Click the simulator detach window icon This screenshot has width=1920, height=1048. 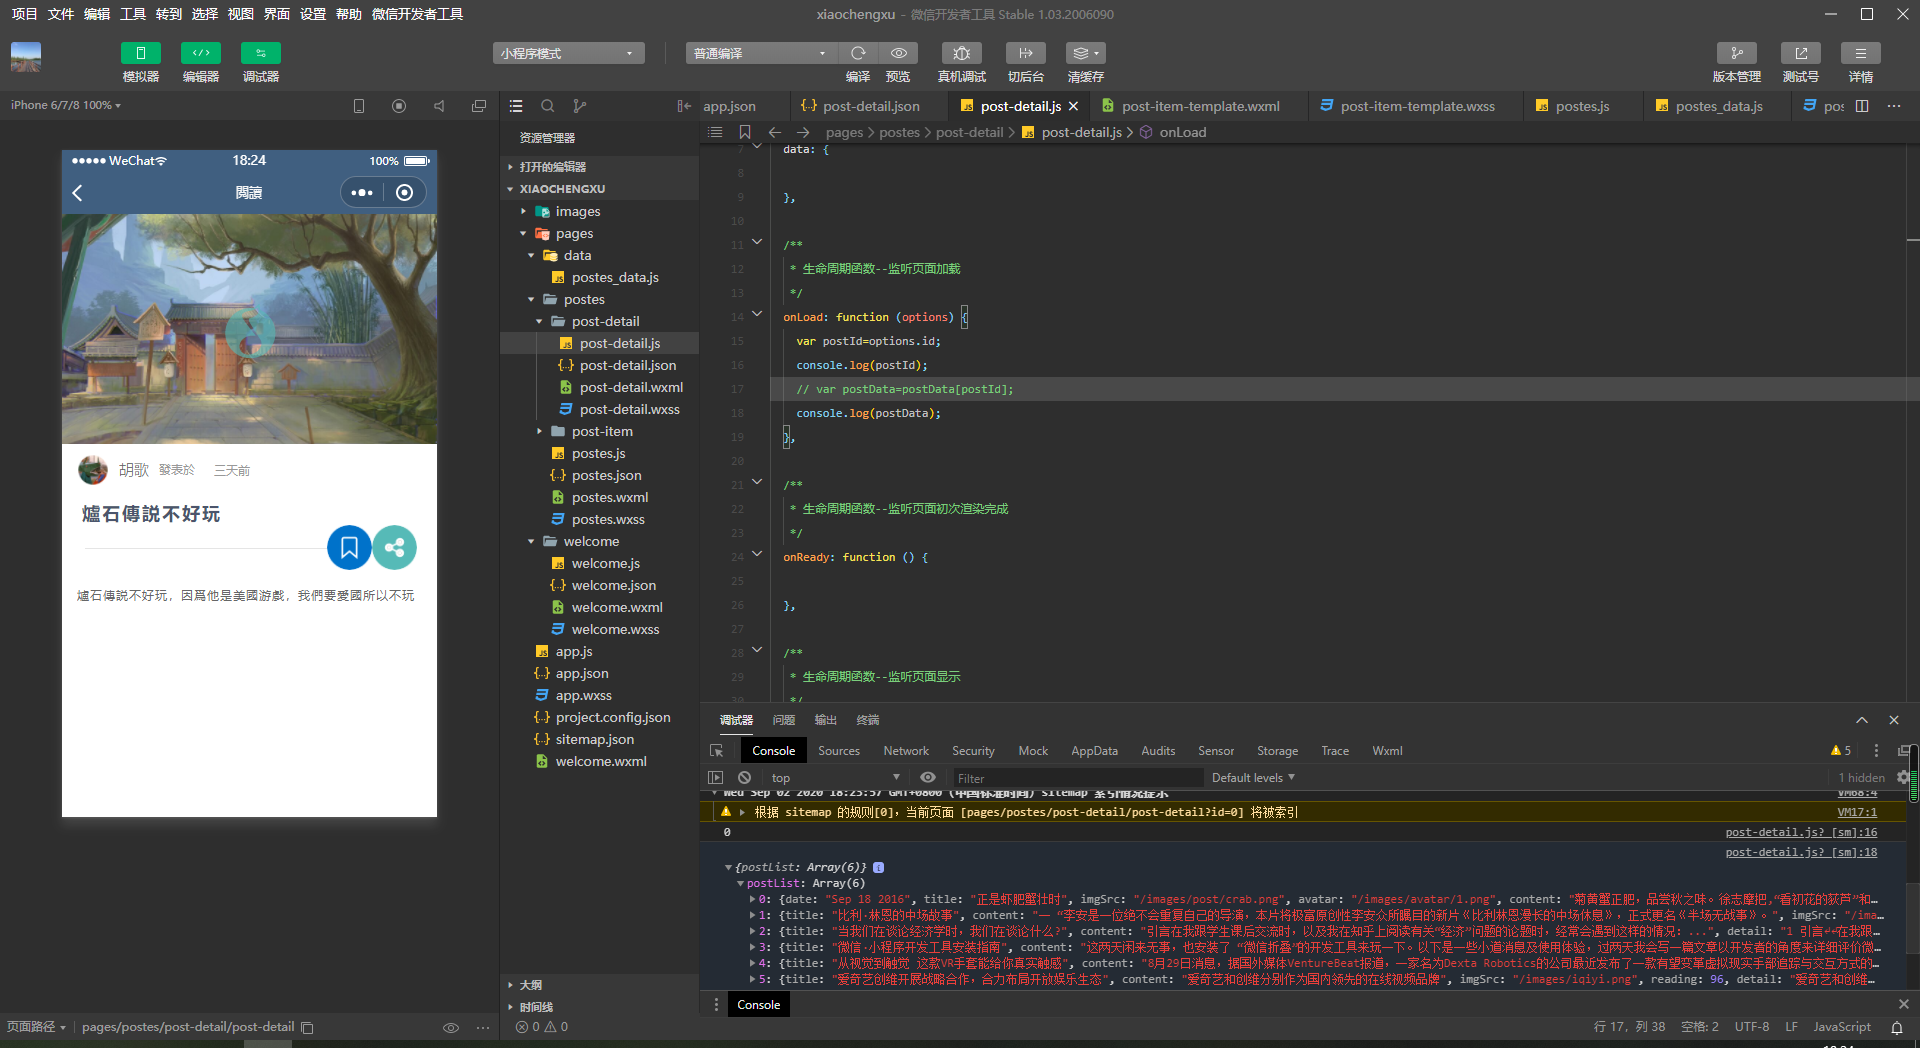tap(479, 106)
